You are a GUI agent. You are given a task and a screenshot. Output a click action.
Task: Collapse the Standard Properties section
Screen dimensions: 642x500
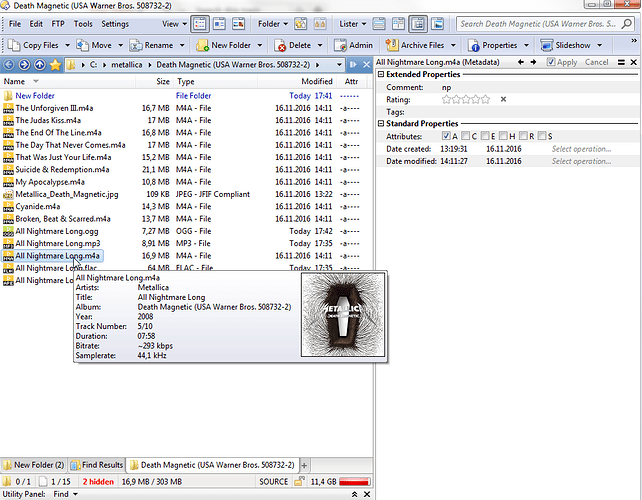tap(381, 123)
